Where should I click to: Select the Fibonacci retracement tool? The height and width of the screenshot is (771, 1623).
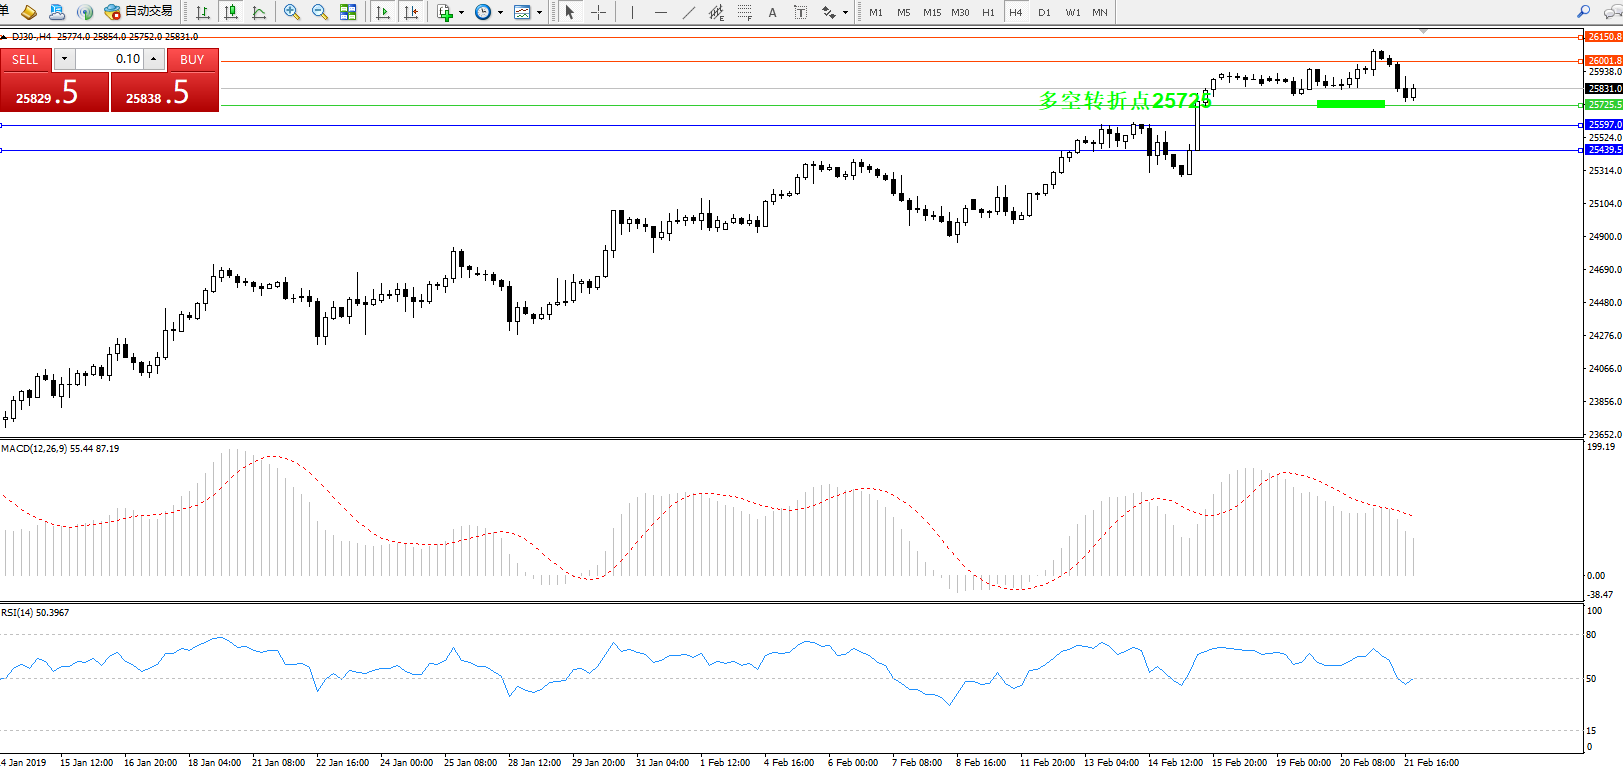coord(745,12)
